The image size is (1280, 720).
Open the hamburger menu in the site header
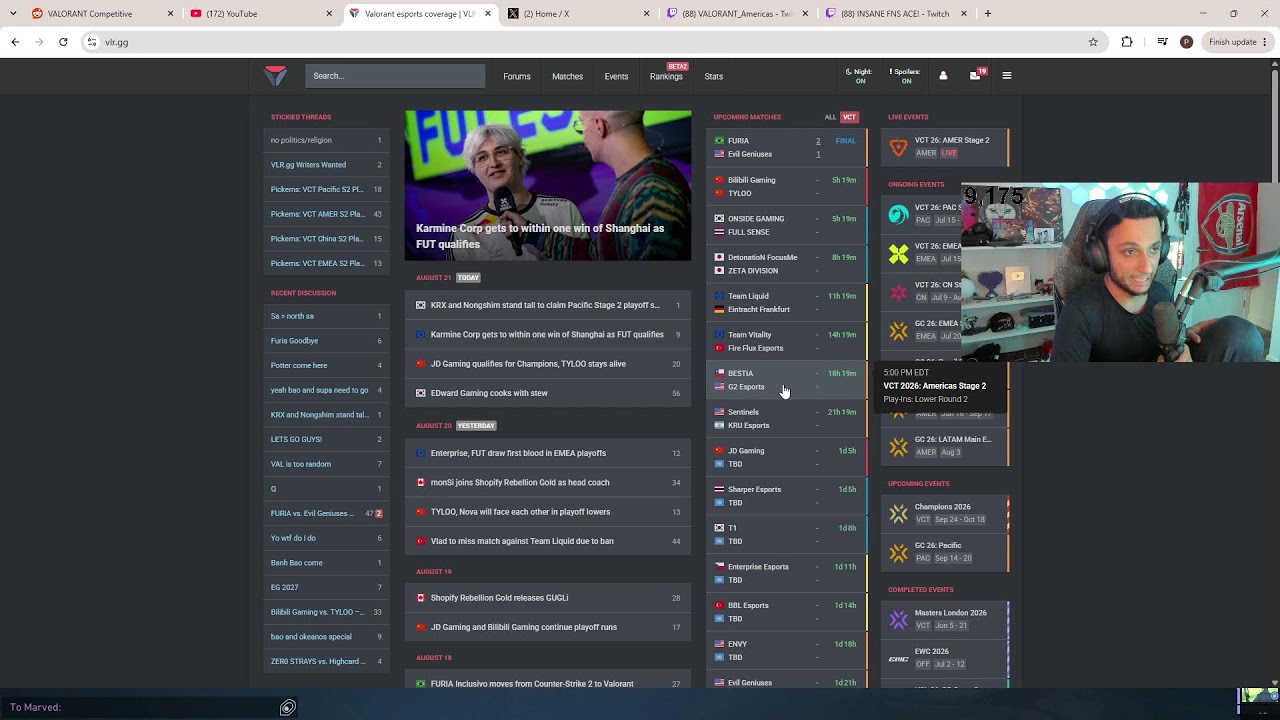click(x=1006, y=76)
